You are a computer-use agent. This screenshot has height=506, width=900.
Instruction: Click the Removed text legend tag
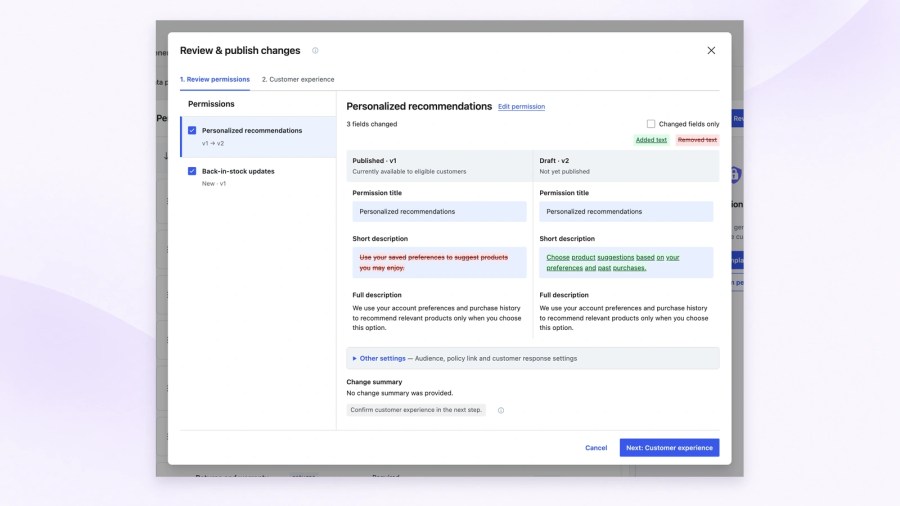click(697, 140)
